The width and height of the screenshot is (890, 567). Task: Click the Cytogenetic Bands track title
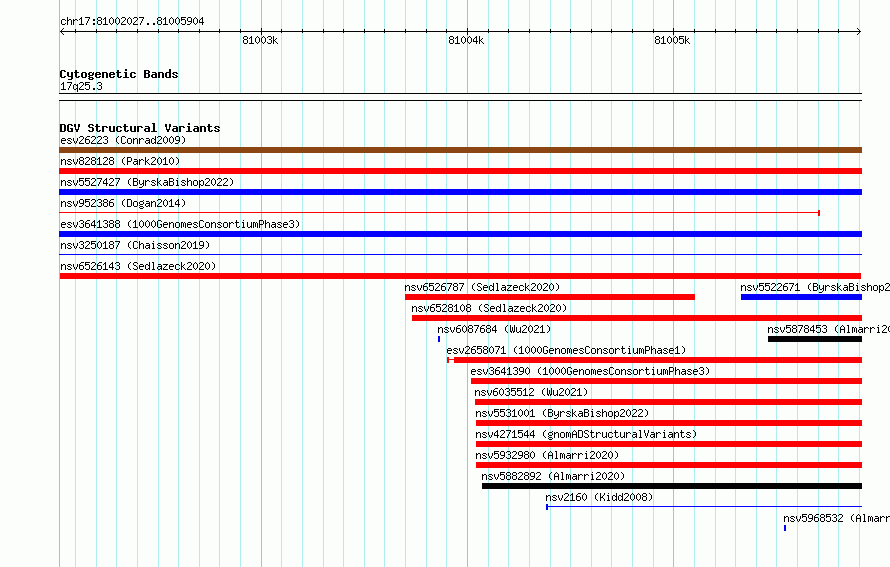[119, 74]
